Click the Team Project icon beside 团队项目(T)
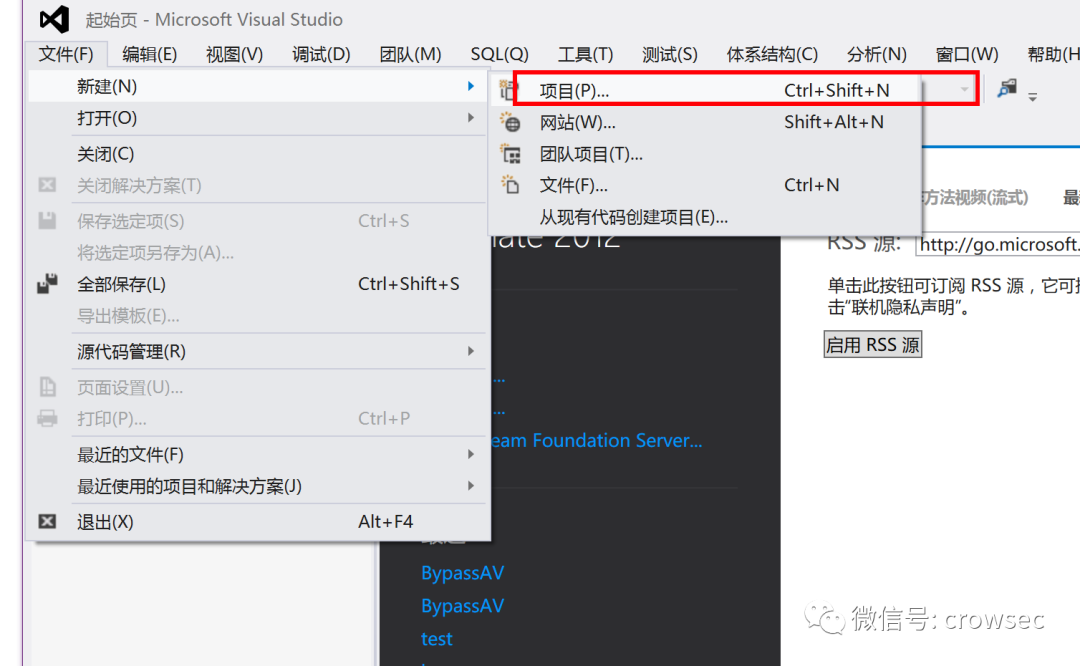 510,154
